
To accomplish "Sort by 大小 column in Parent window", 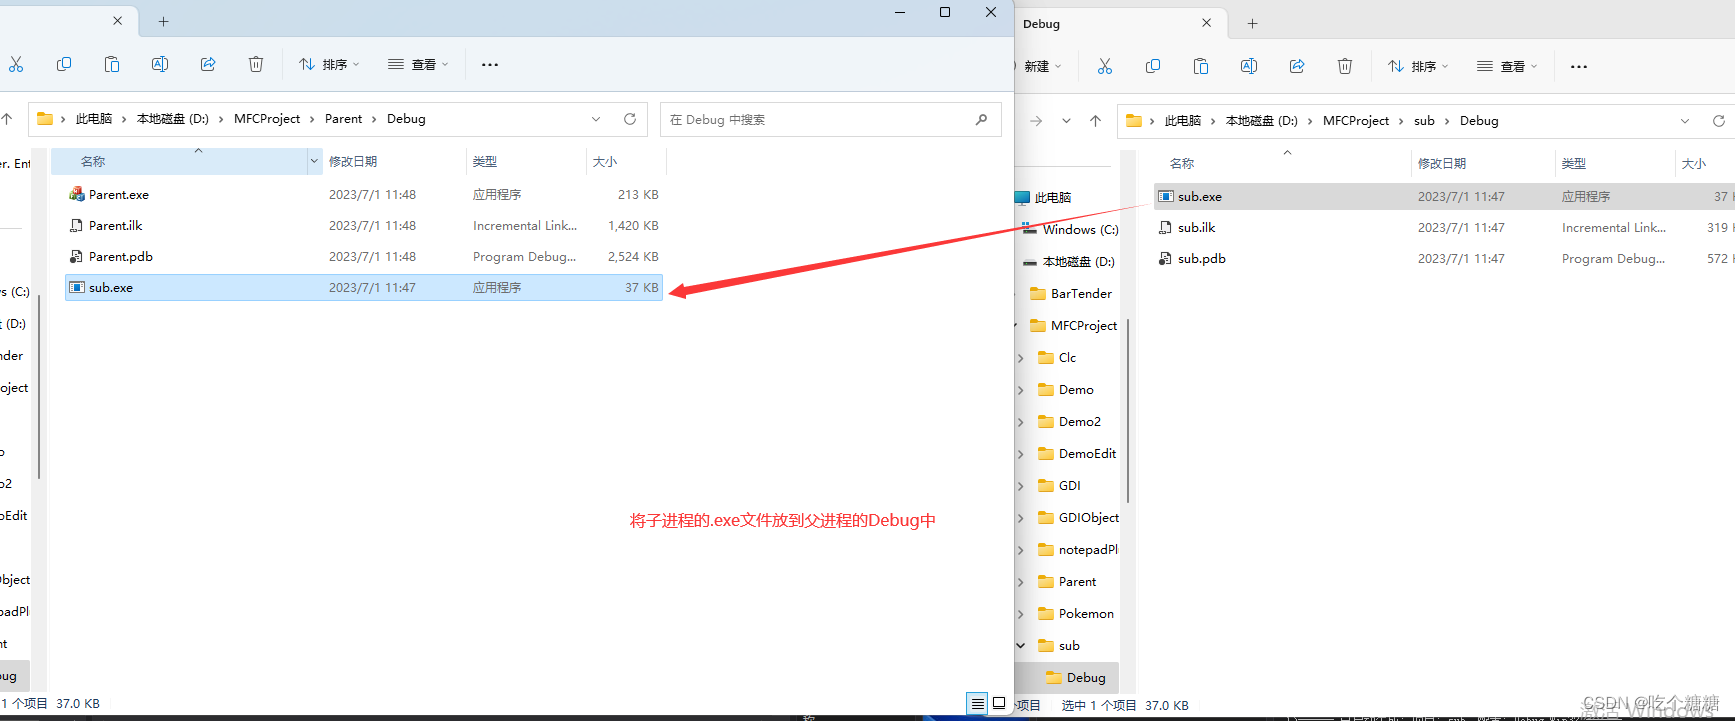I will [x=626, y=161].
